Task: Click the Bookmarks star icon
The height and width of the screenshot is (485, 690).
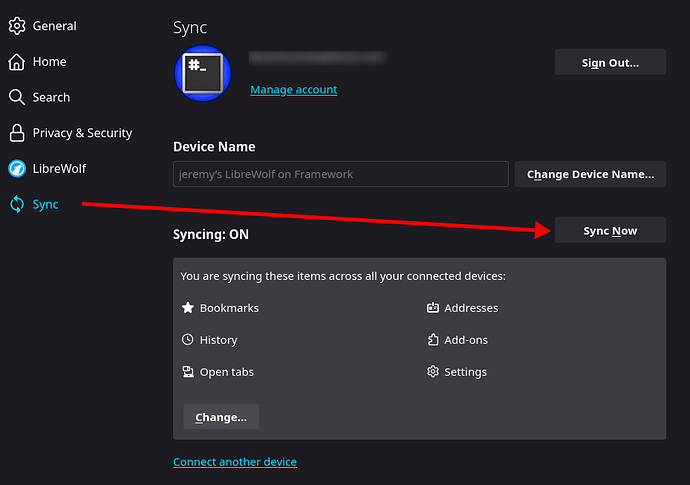Action: pyautogui.click(x=188, y=308)
